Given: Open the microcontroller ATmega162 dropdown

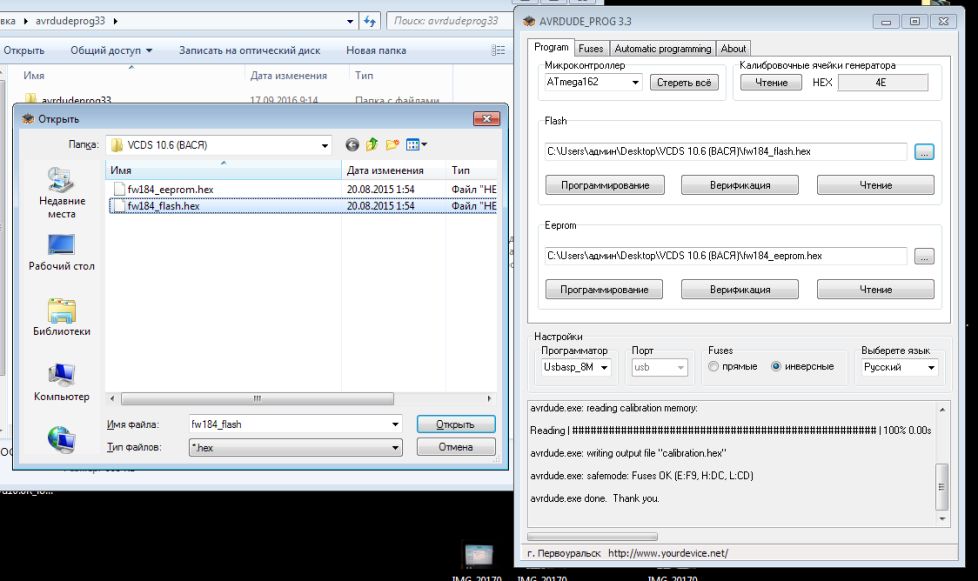Looking at the screenshot, I should coord(635,82).
